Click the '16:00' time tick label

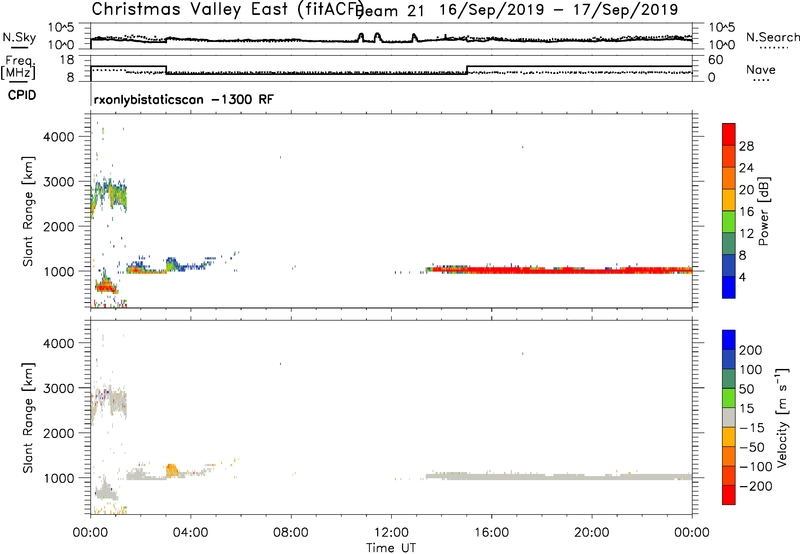(491, 533)
